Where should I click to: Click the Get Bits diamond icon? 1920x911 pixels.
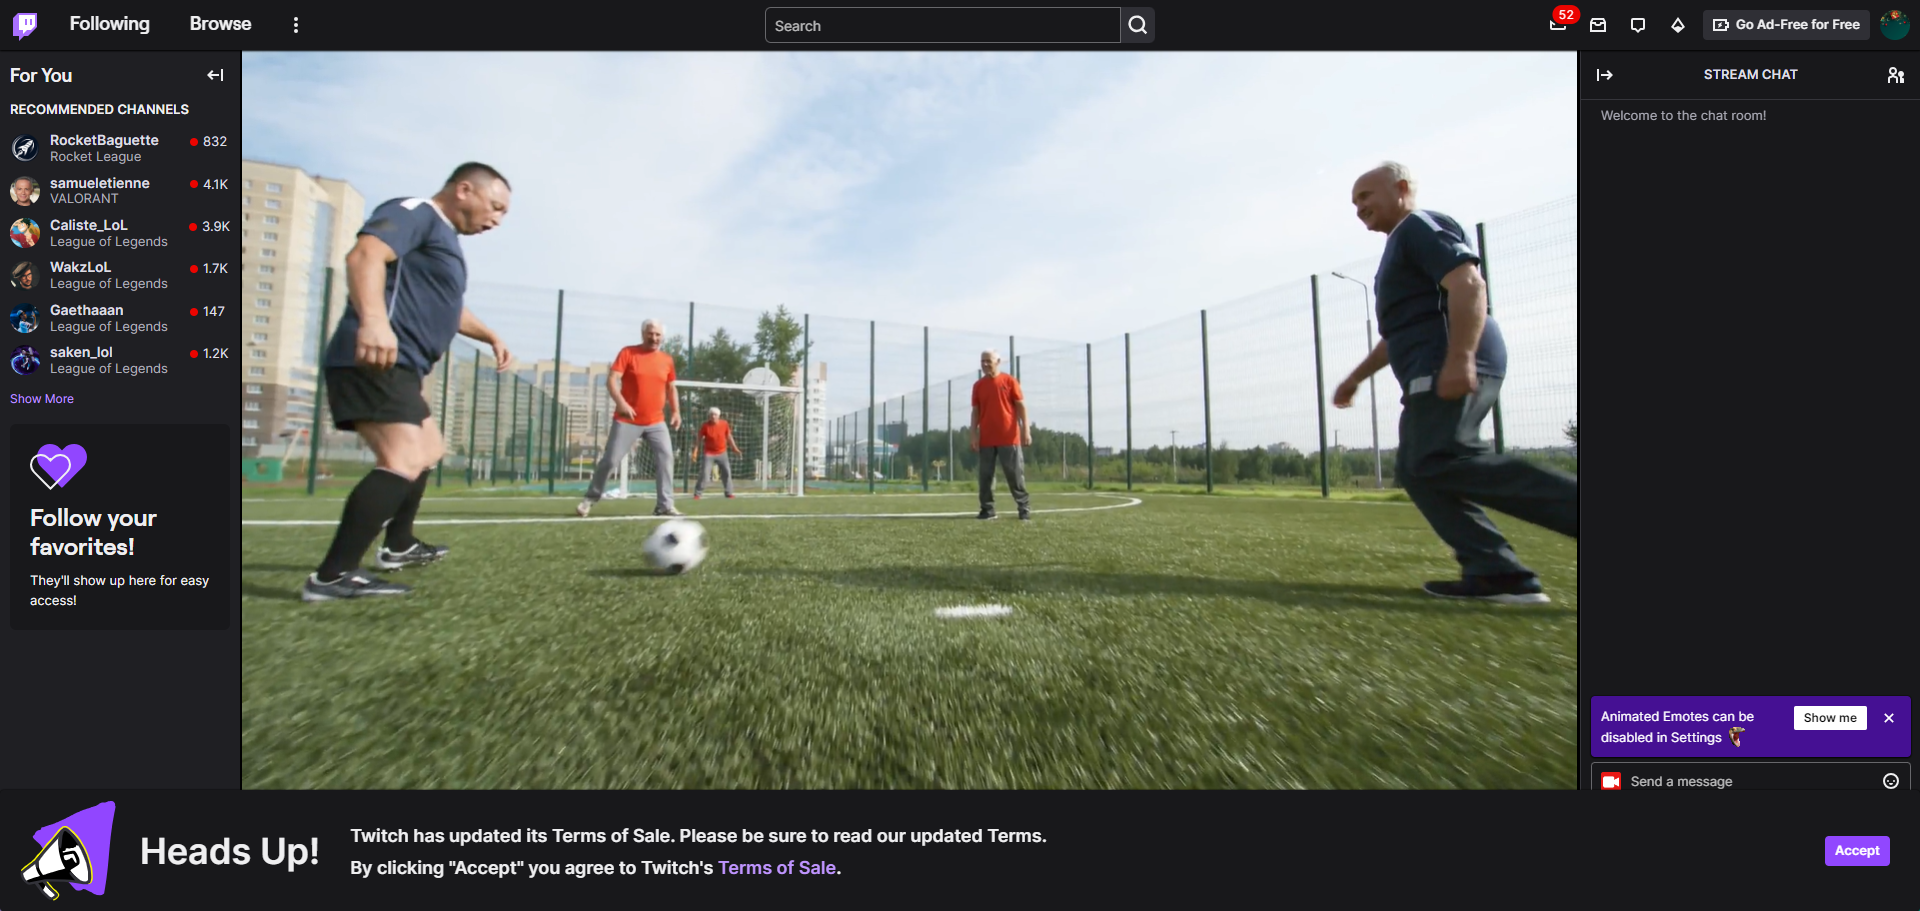click(x=1678, y=25)
